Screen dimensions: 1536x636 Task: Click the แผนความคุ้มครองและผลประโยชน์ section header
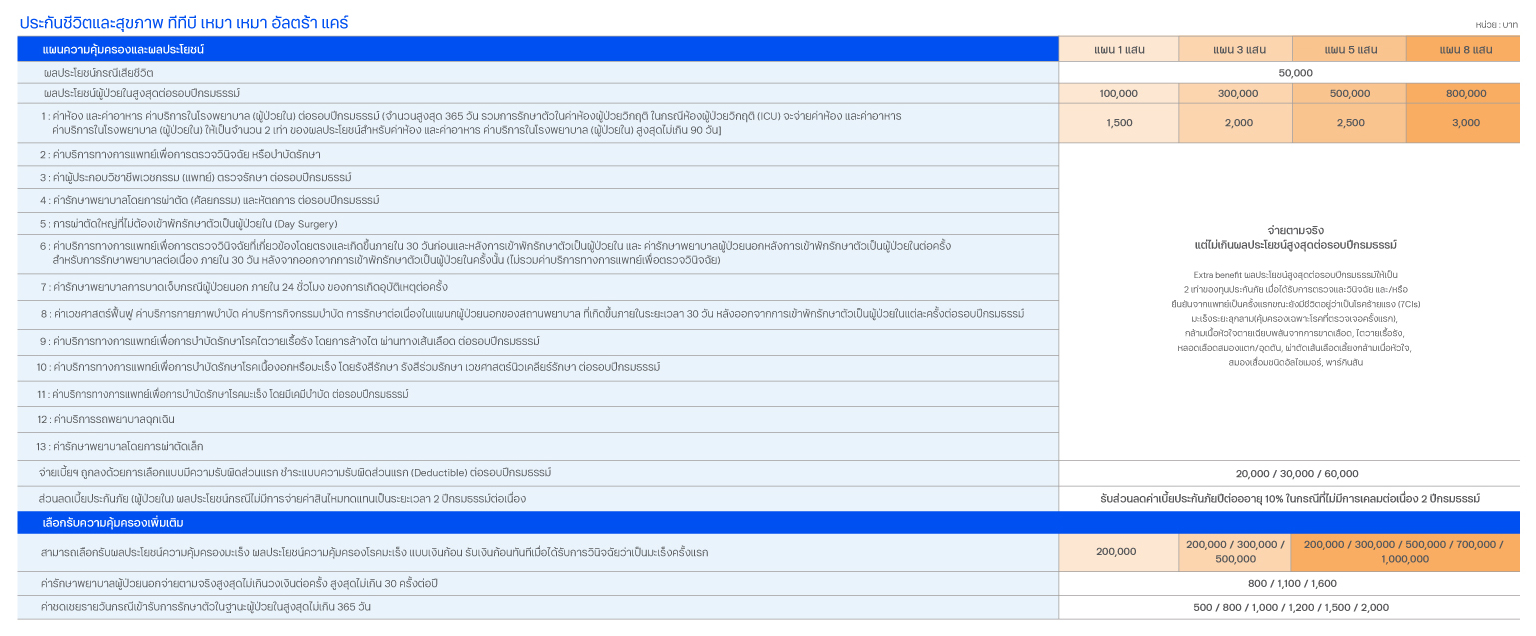tap(124, 49)
